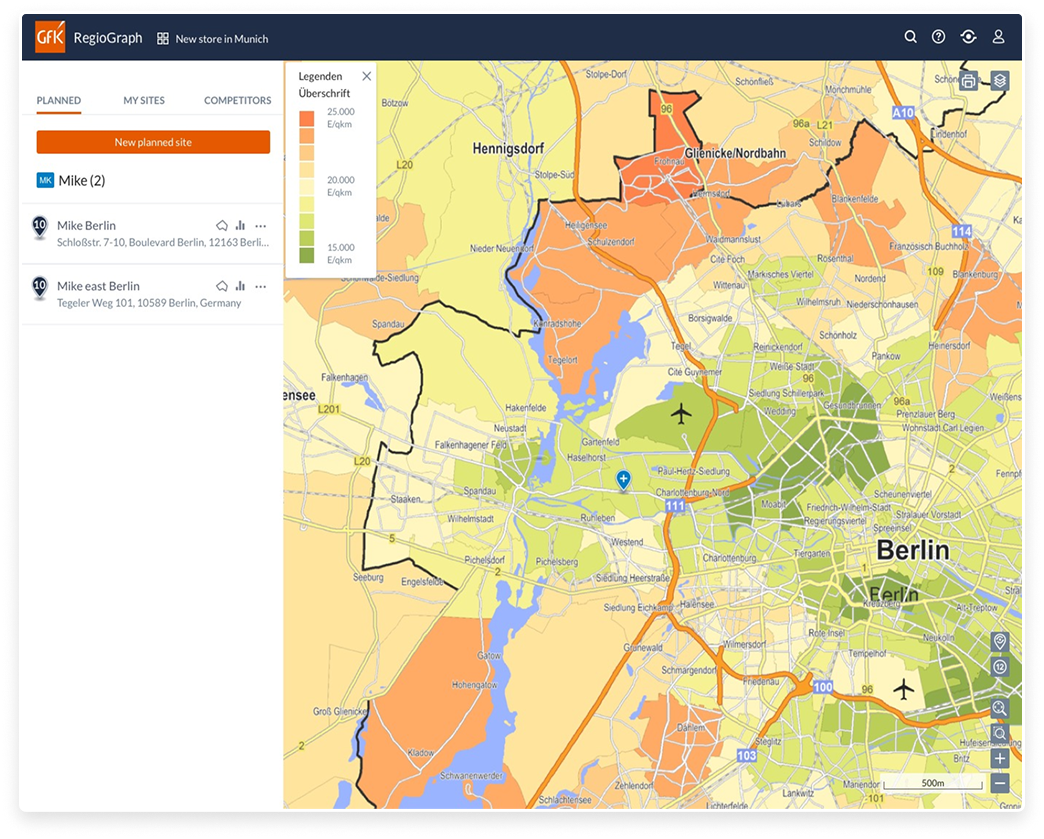Toggle the circled 12 cluster button
The height and width of the screenshot is (839, 1044).
[x=999, y=667]
